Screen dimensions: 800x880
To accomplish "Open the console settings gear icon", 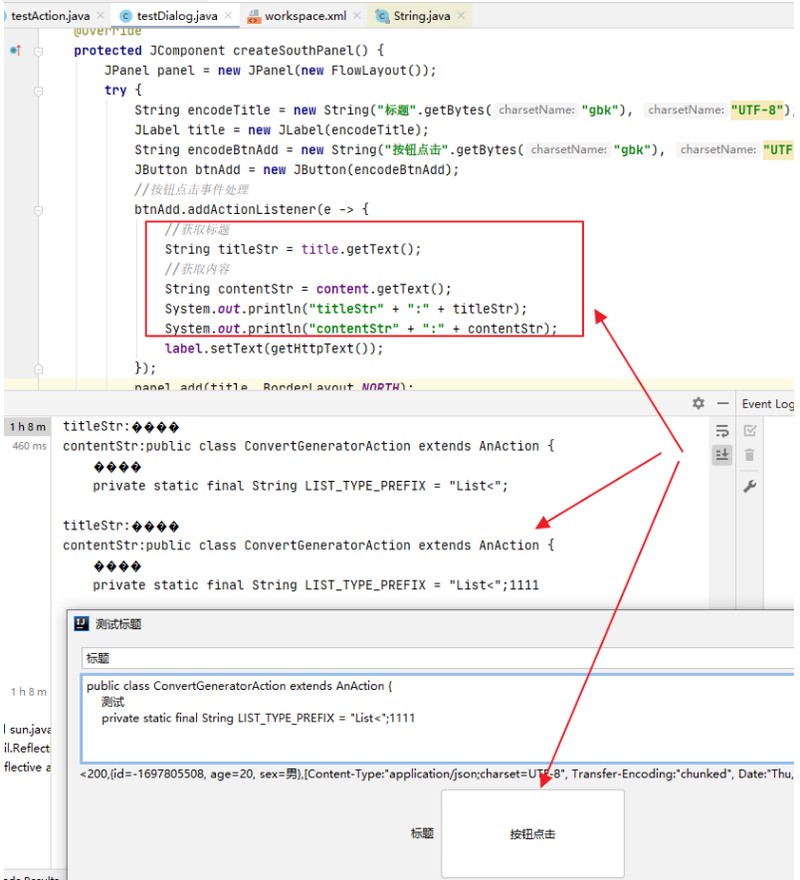I will click(x=698, y=403).
